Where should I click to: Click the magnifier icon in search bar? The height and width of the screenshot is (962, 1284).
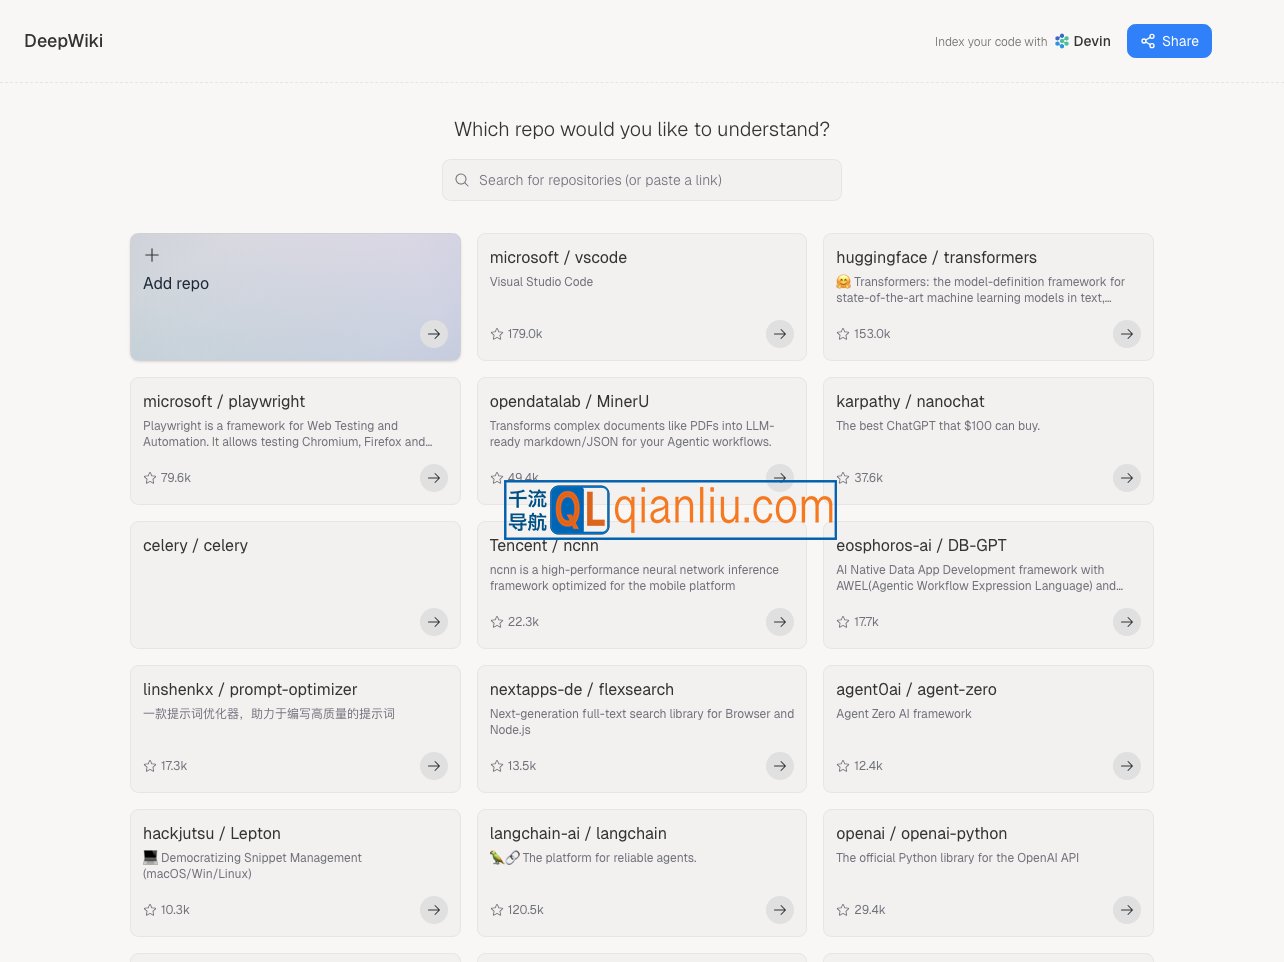coord(462,180)
